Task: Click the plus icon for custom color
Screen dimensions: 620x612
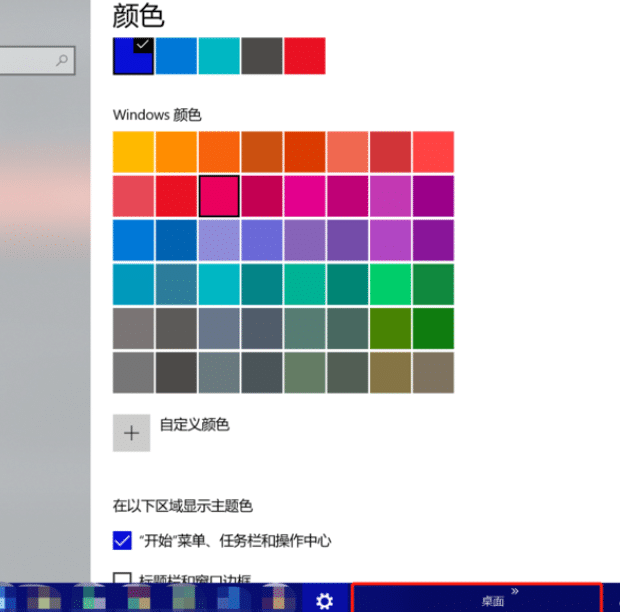Action: [131, 433]
